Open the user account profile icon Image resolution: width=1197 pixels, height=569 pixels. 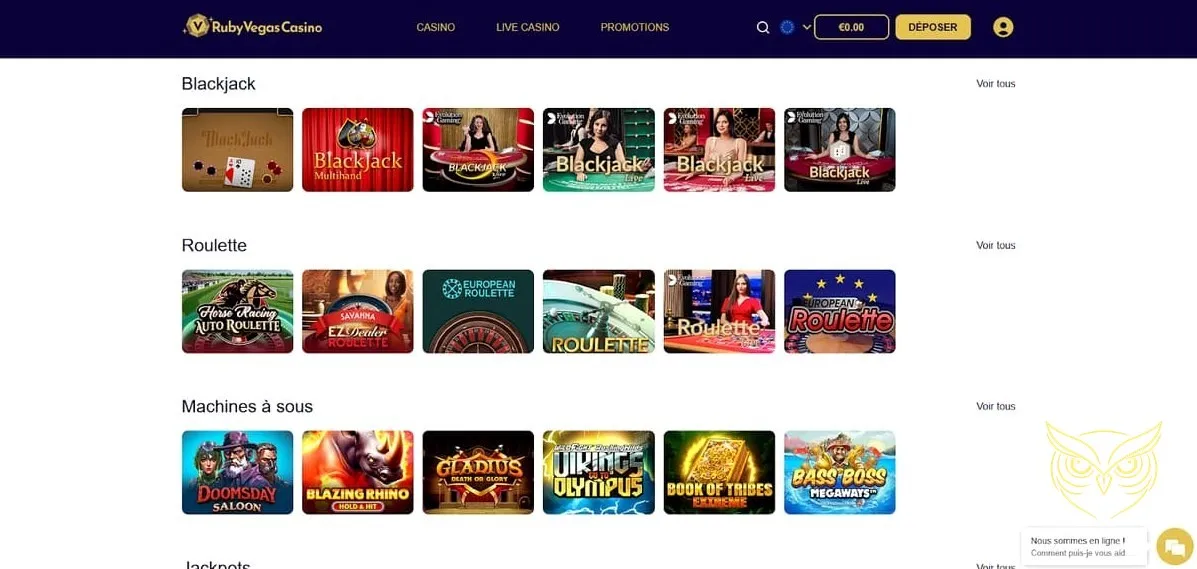[x=1003, y=27]
